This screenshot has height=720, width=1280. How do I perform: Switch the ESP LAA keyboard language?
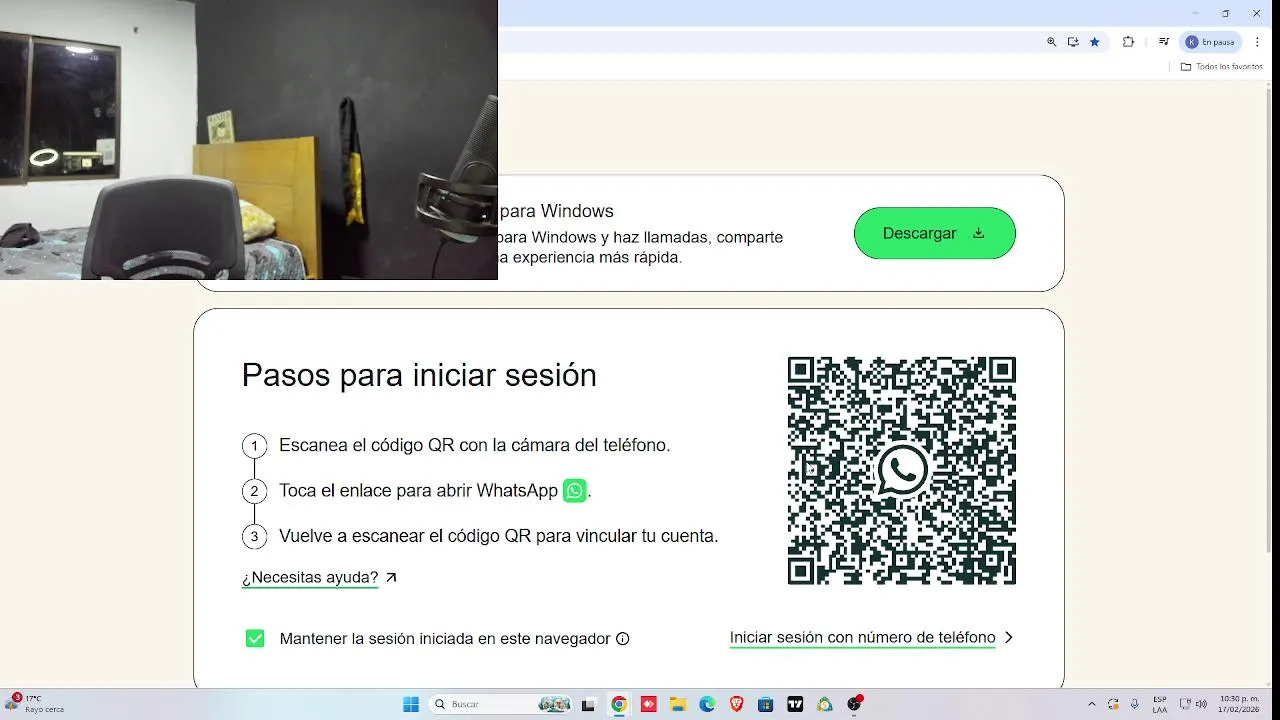point(1160,704)
